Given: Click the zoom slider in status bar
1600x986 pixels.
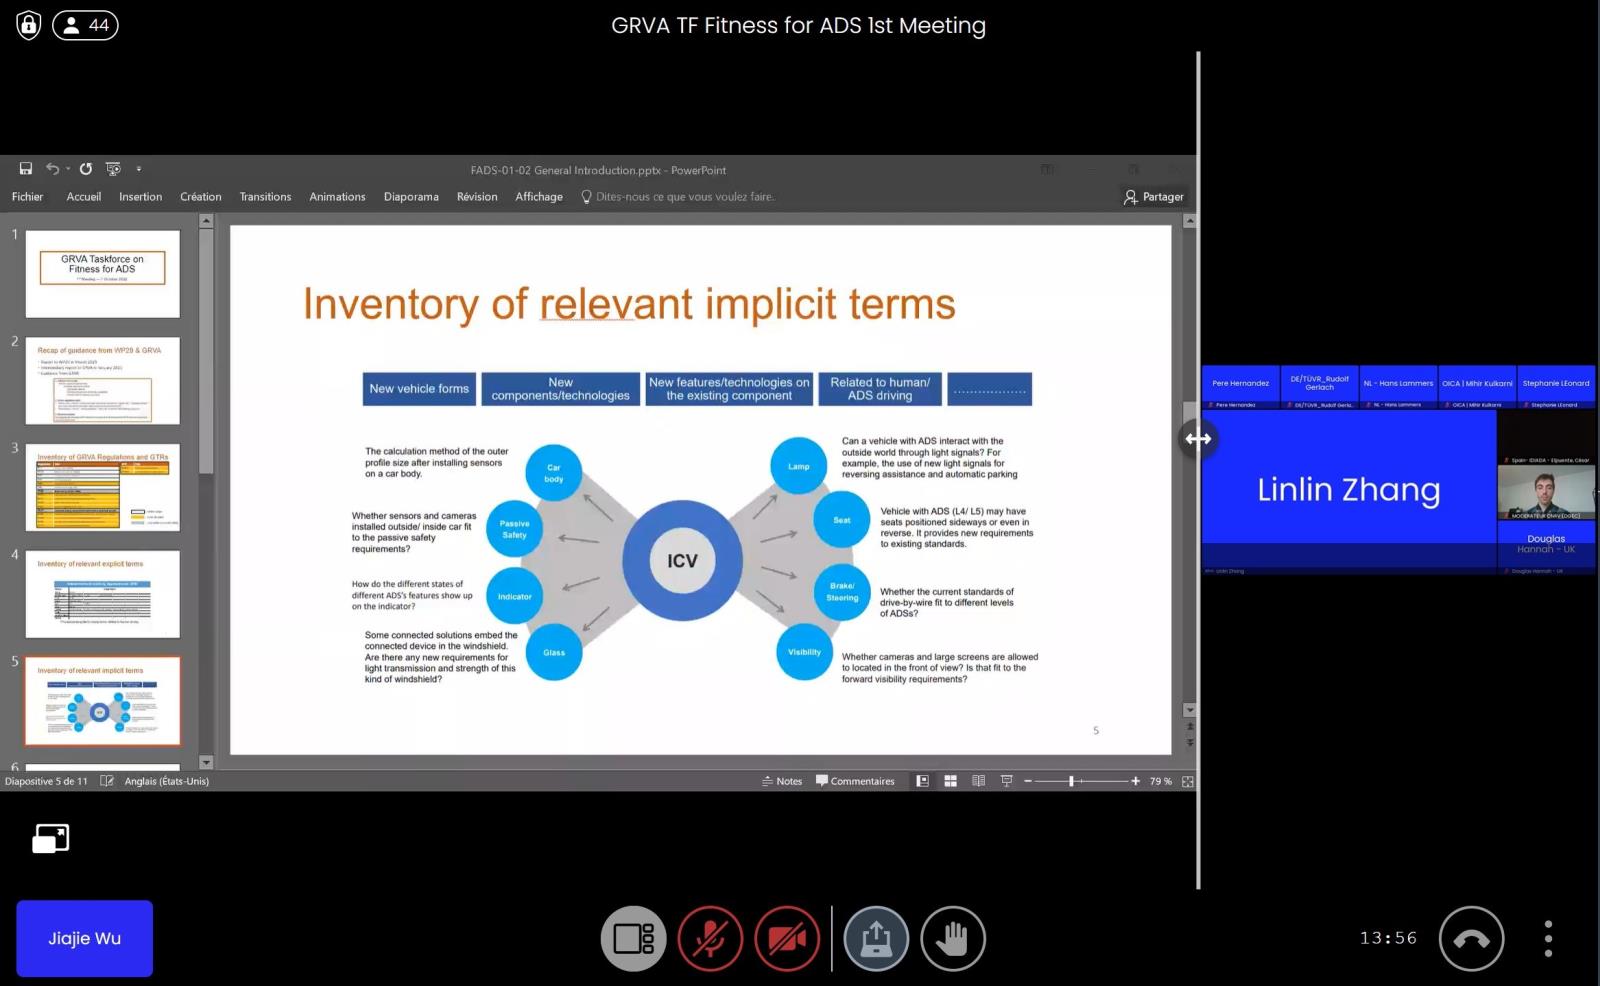Looking at the screenshot, I should pyautogui.click(x=1071, y=781).
